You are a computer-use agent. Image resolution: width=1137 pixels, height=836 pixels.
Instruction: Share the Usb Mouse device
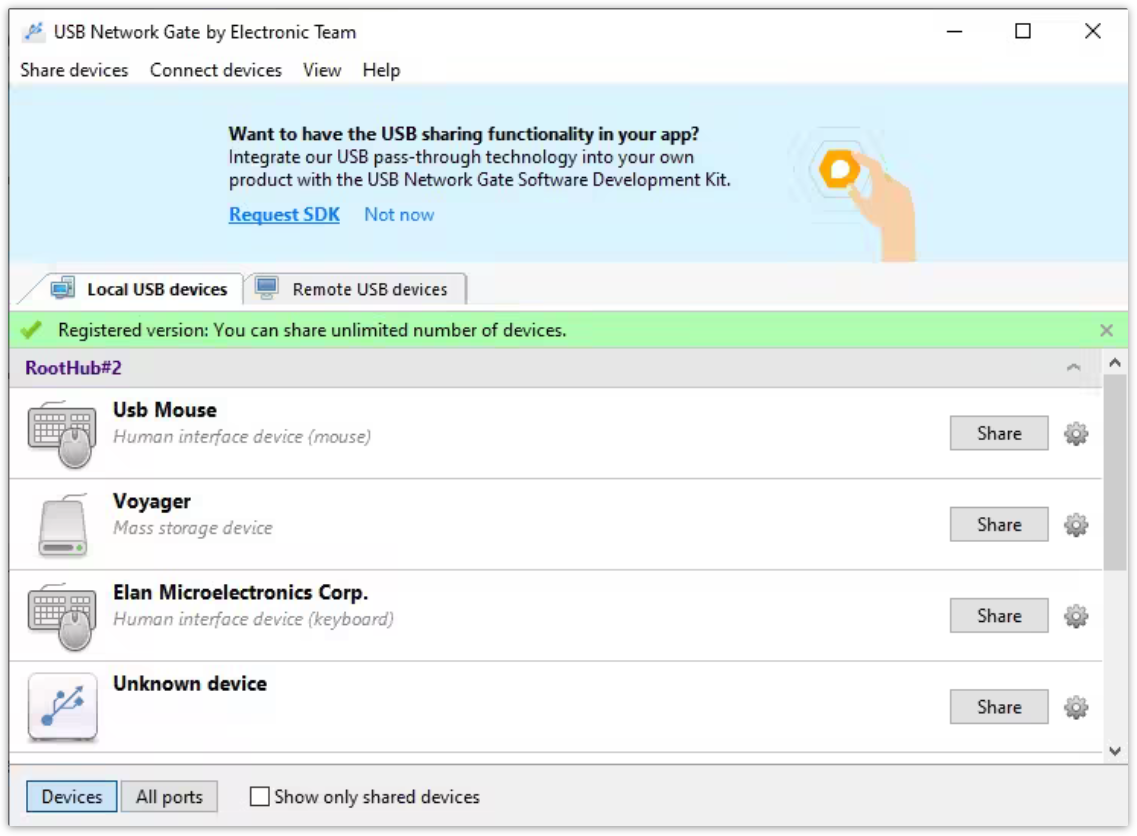coord(999,433)
